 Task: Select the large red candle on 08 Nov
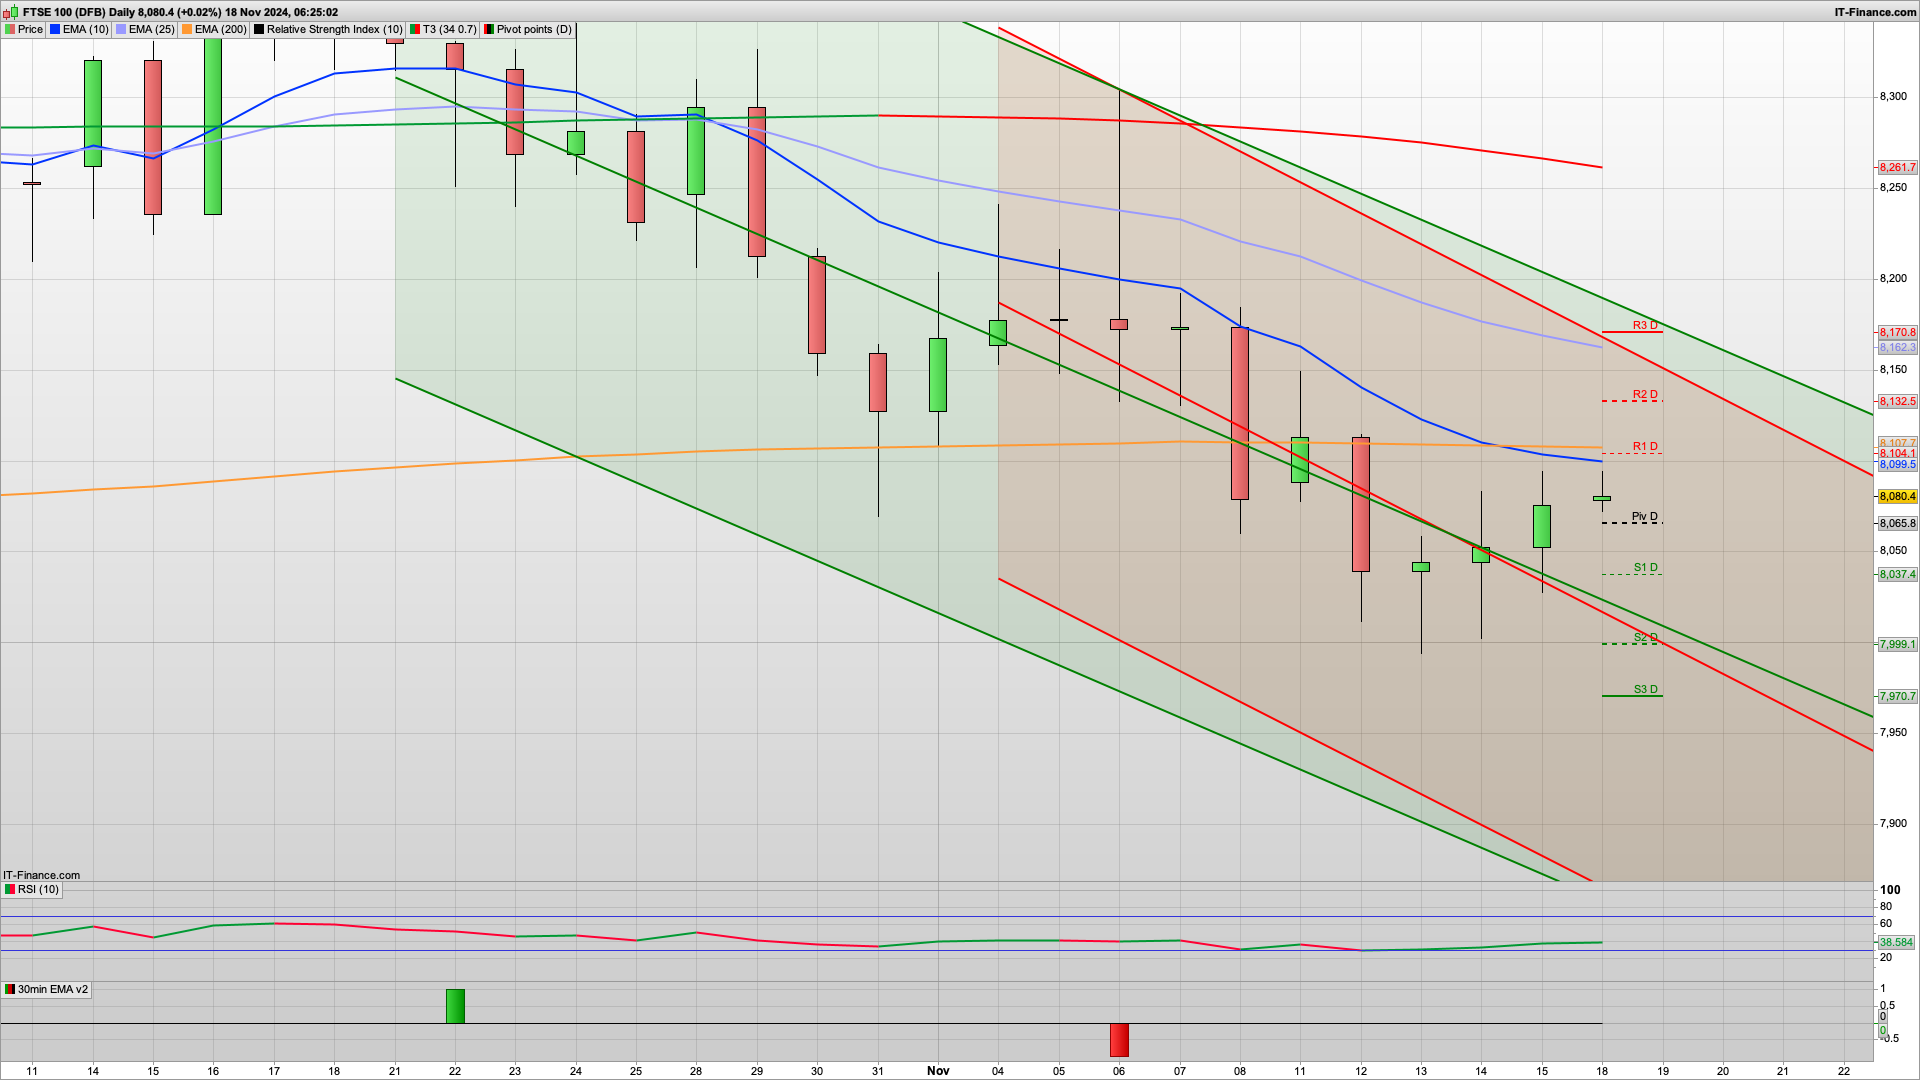click(1240, 413)
